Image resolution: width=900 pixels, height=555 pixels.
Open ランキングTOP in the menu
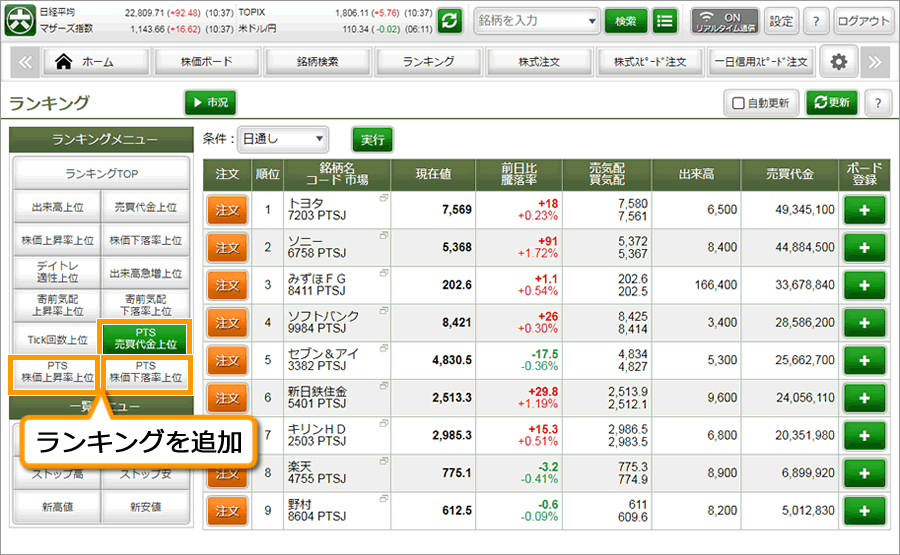[x=102, y=173]
